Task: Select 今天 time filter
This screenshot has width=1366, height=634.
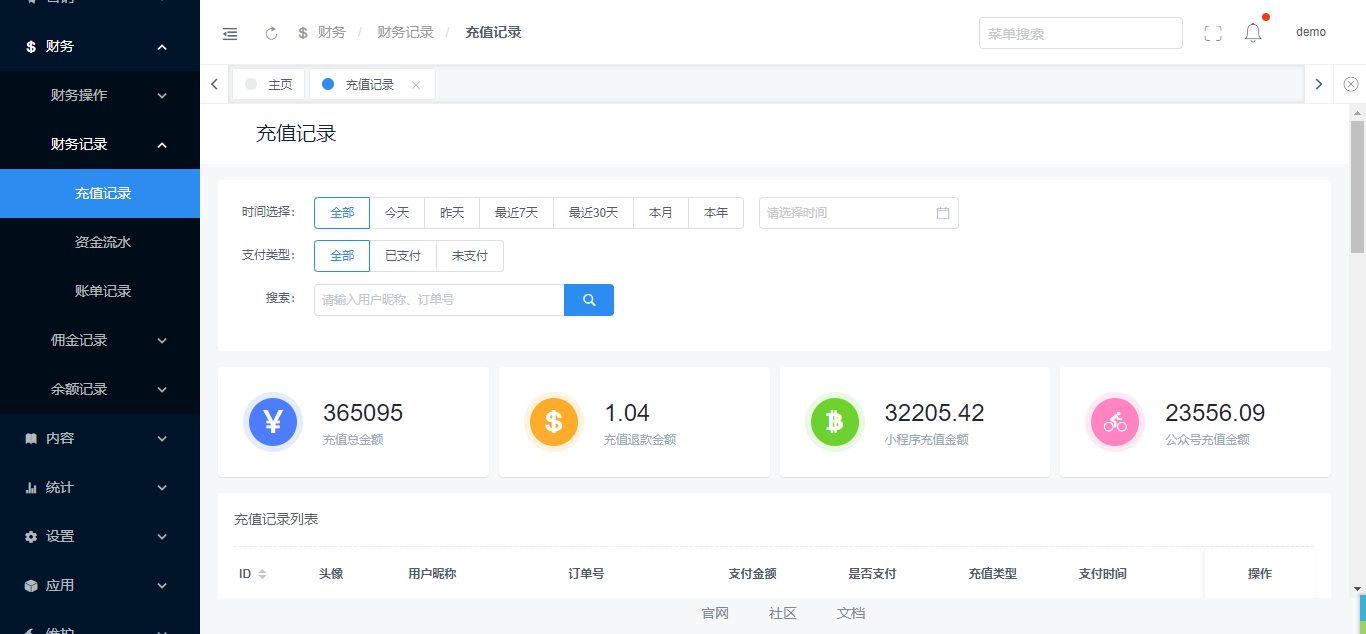Action: pos(397,213)
